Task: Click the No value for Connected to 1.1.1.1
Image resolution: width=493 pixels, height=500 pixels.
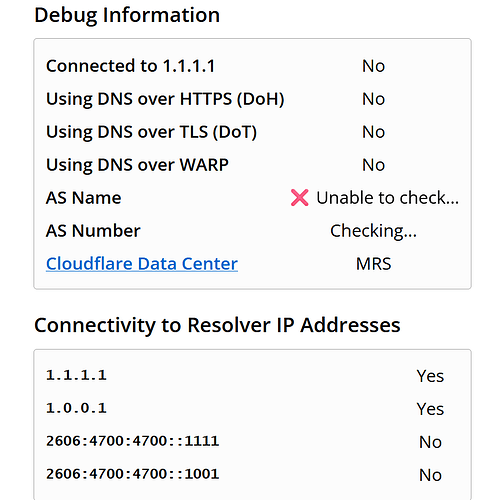Action: point(373,66)
